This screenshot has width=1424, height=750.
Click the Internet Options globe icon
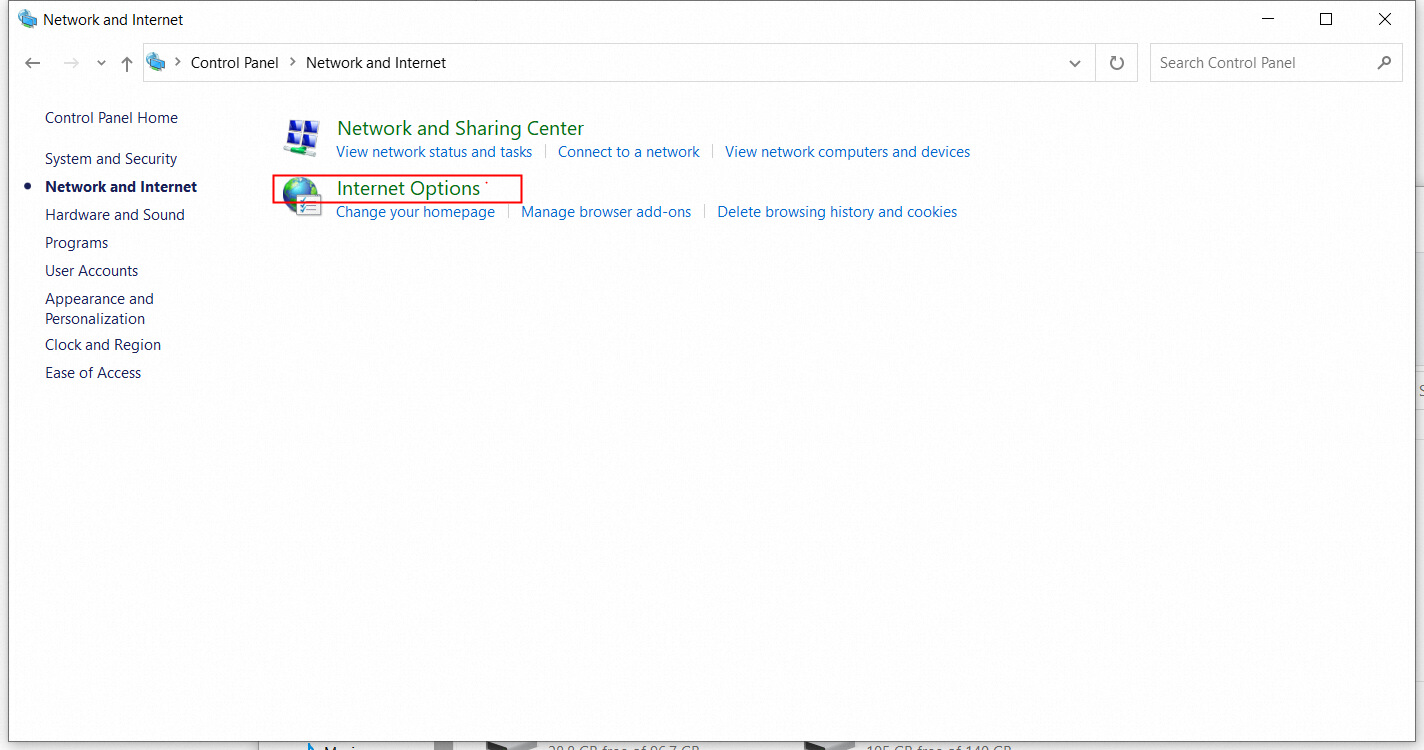pos(301,197)
